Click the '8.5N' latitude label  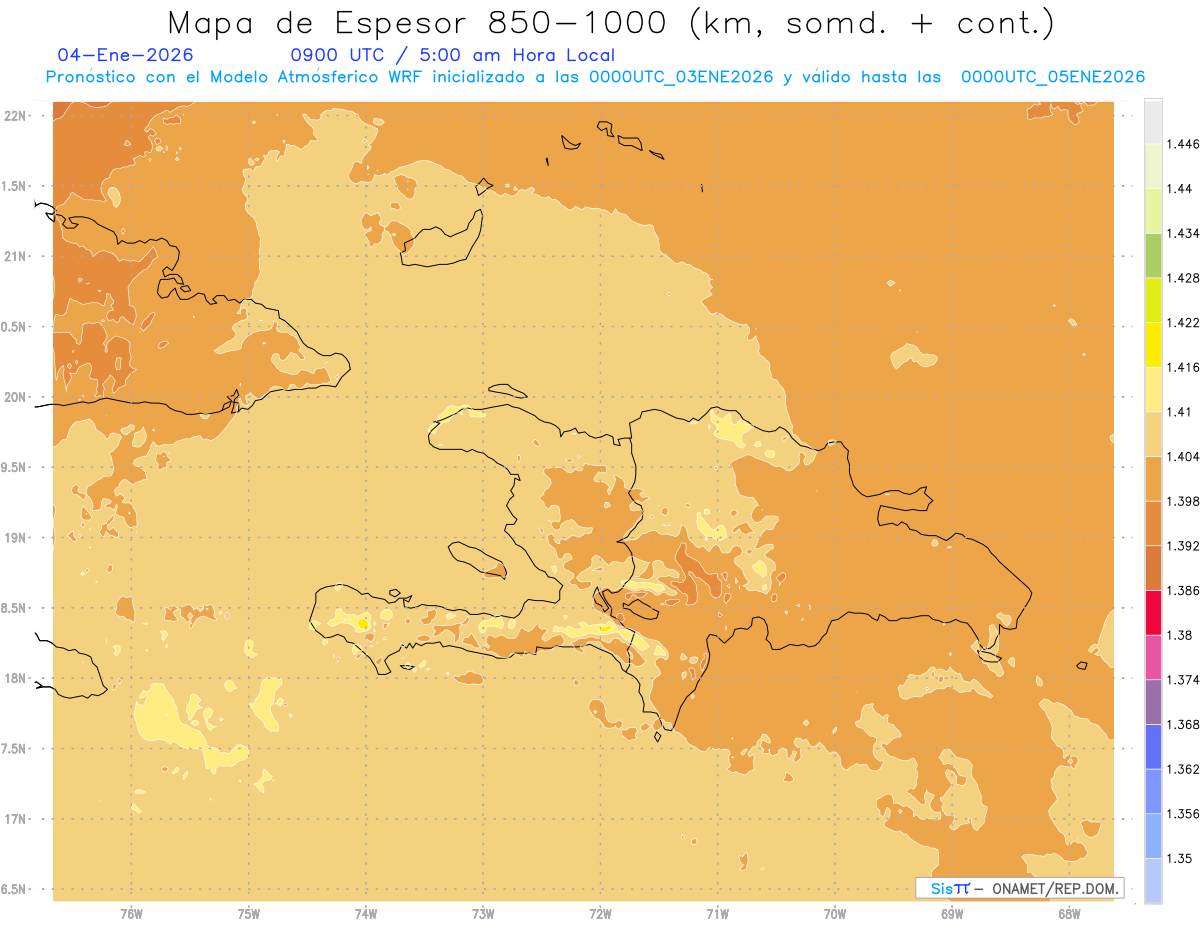click(14, 608)
